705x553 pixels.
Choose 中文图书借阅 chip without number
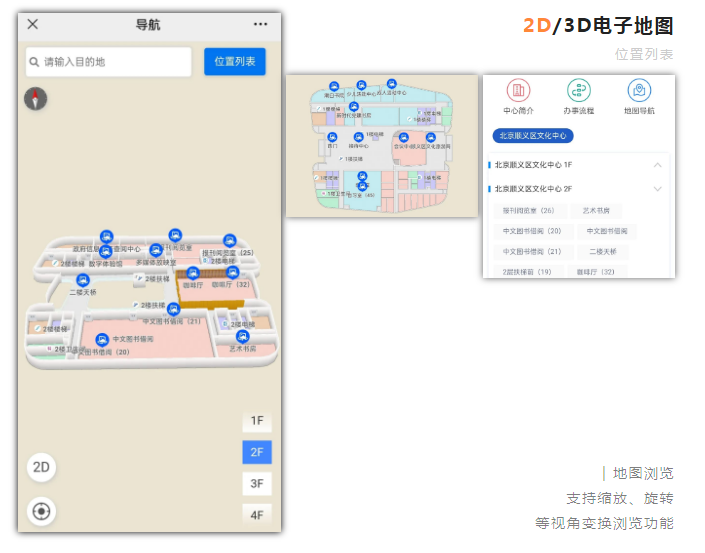pos(607,231)
